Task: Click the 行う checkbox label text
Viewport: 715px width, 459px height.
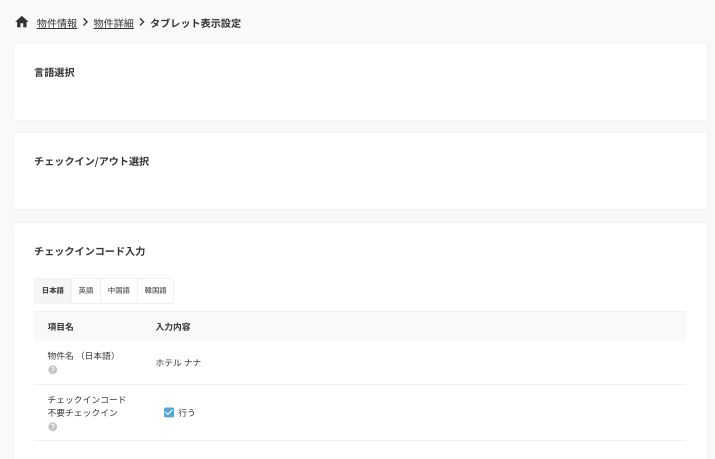Action: tap(187, 412)
